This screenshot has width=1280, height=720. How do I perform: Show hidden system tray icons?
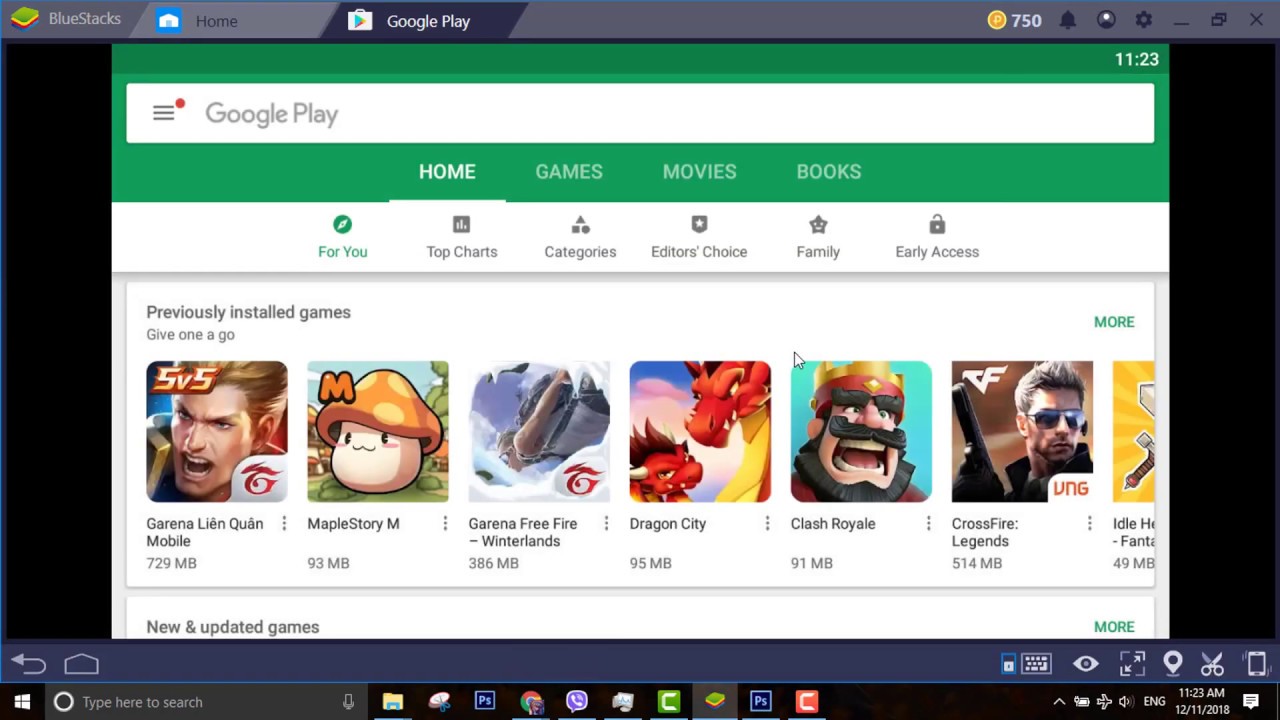(x=1059, y=702)
